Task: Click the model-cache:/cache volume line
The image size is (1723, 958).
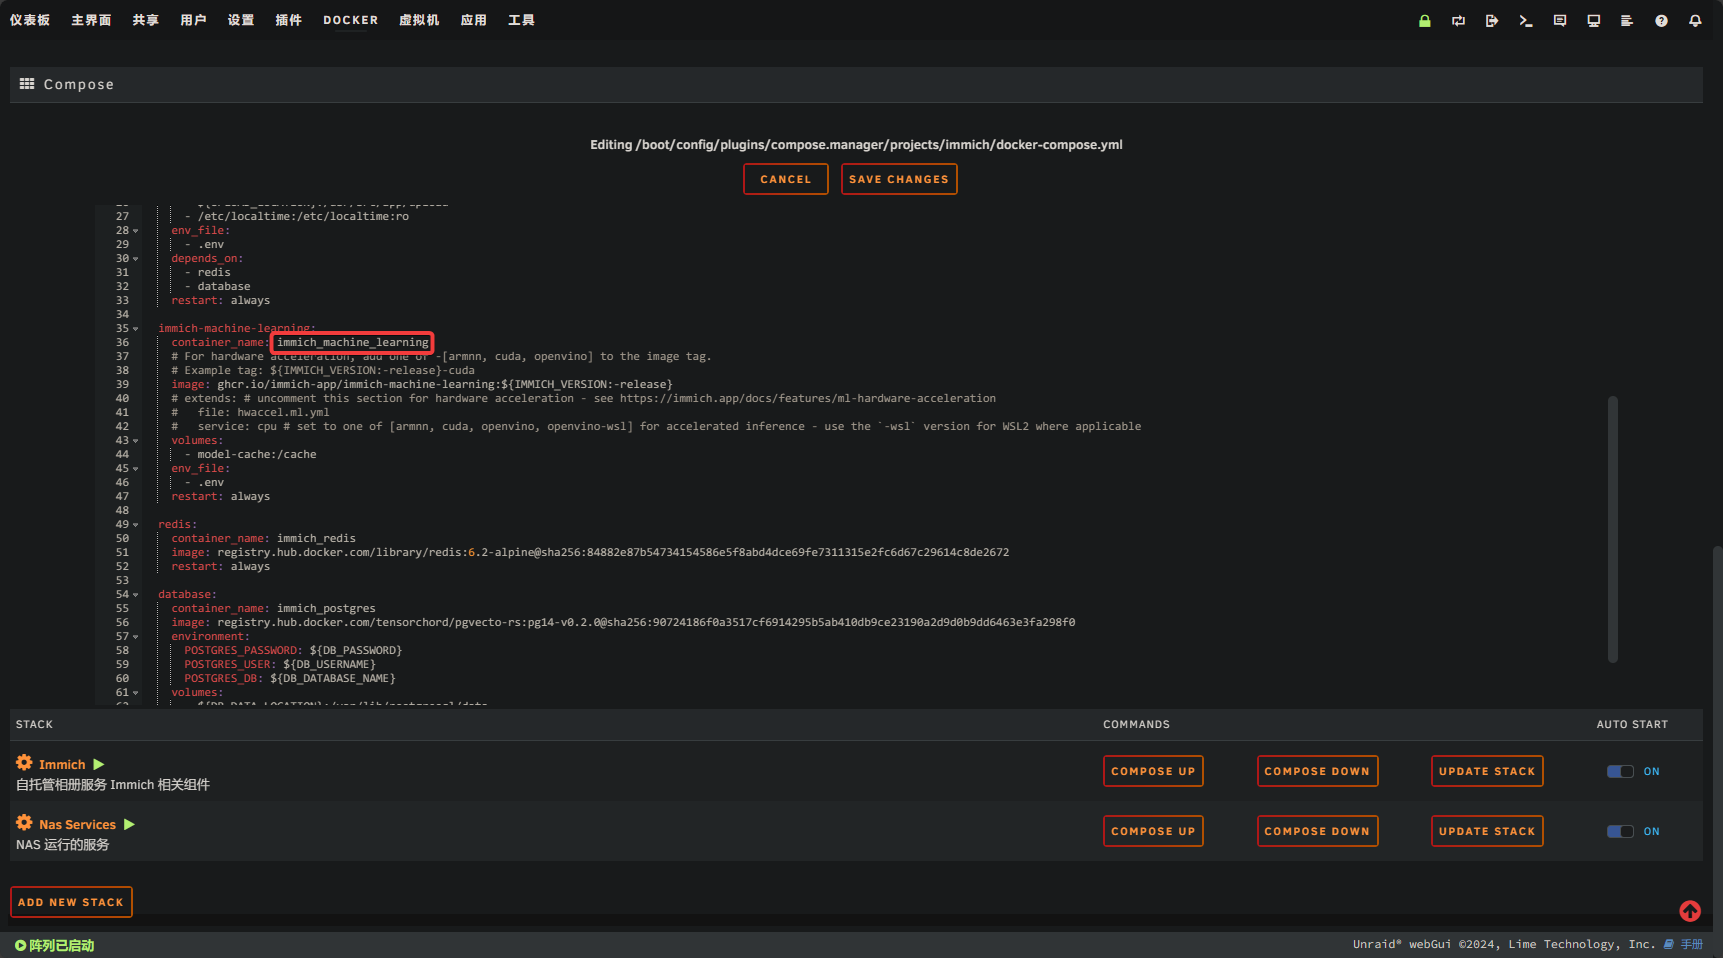Action: (257, 455)
